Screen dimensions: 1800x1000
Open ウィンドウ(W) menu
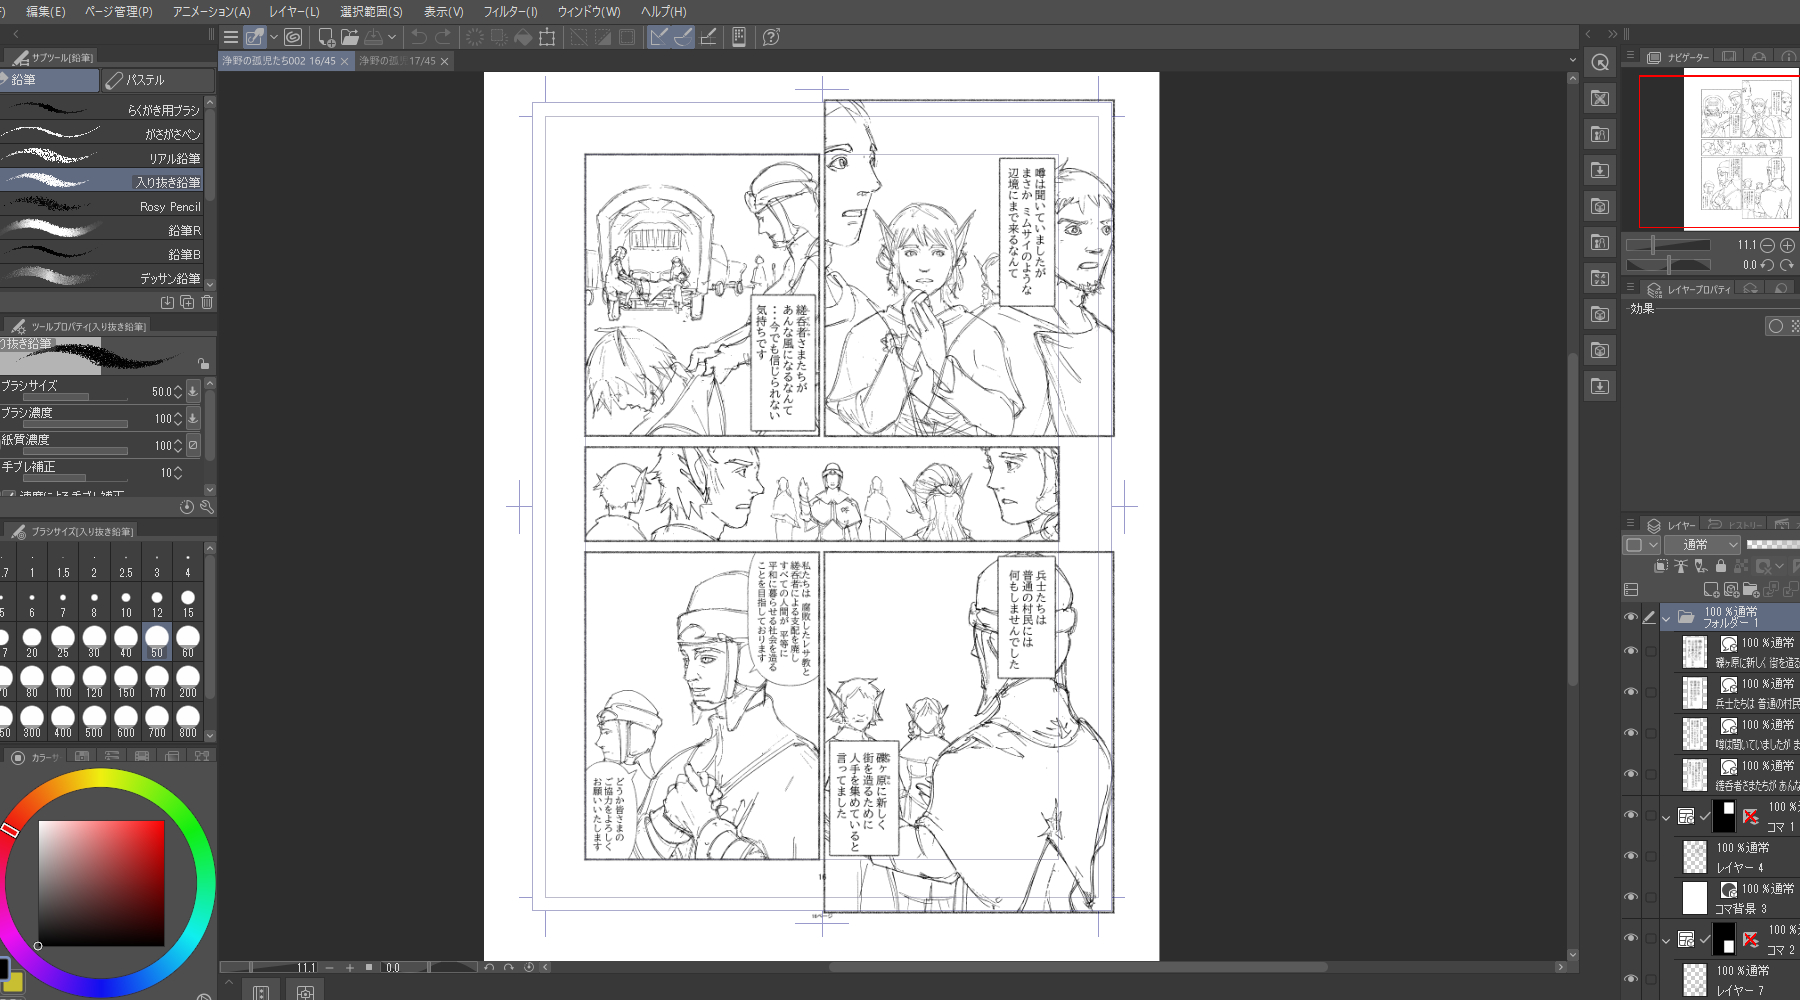point(589,11)
